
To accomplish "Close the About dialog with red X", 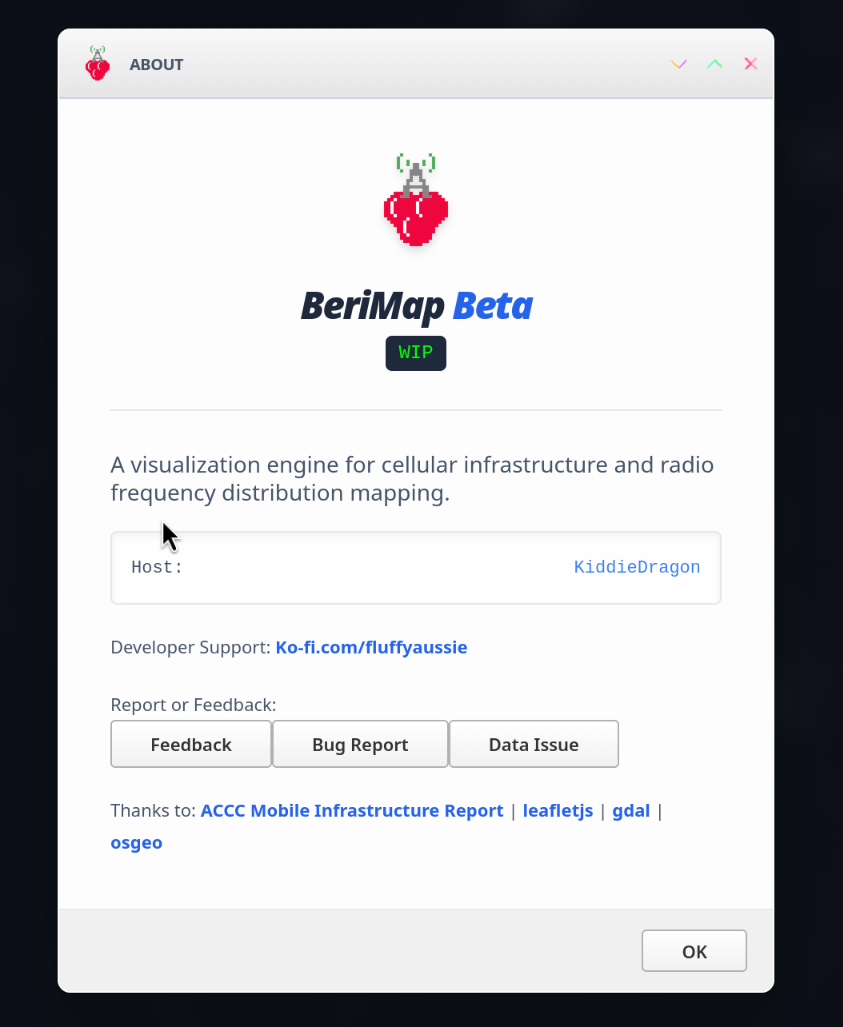I will coord(751,64).
